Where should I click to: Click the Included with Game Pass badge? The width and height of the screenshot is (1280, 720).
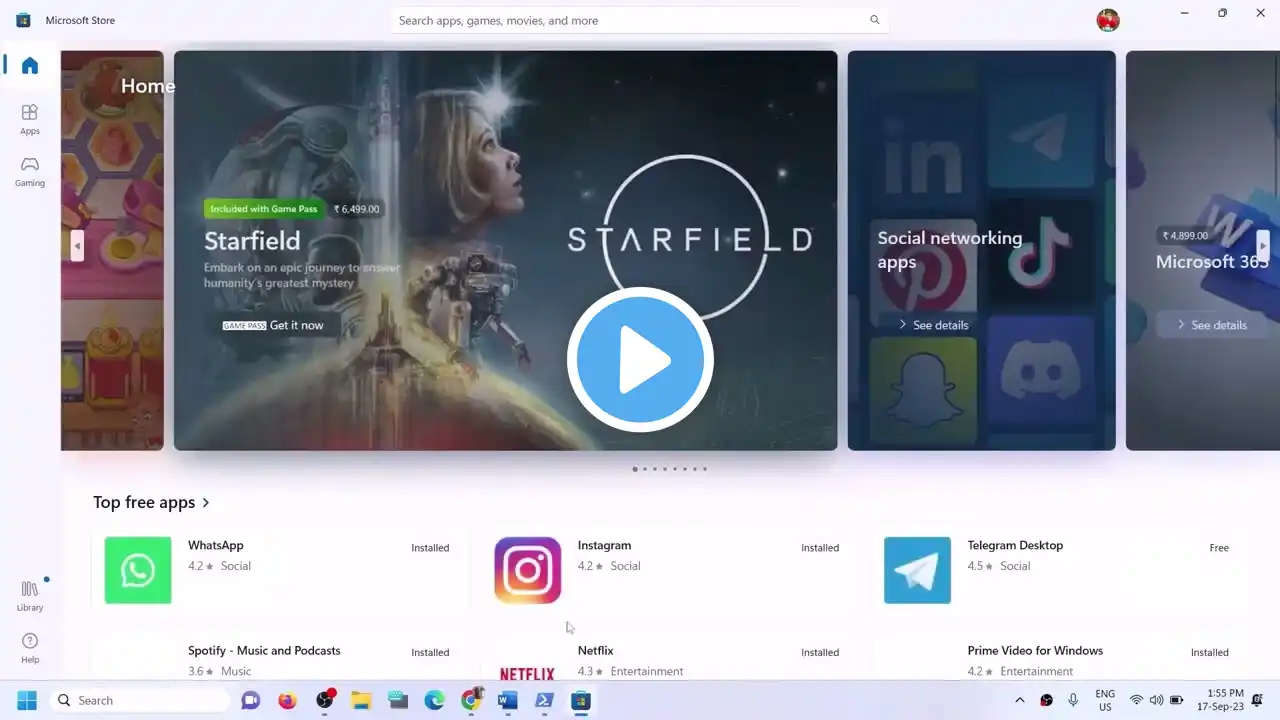point(264,209)
